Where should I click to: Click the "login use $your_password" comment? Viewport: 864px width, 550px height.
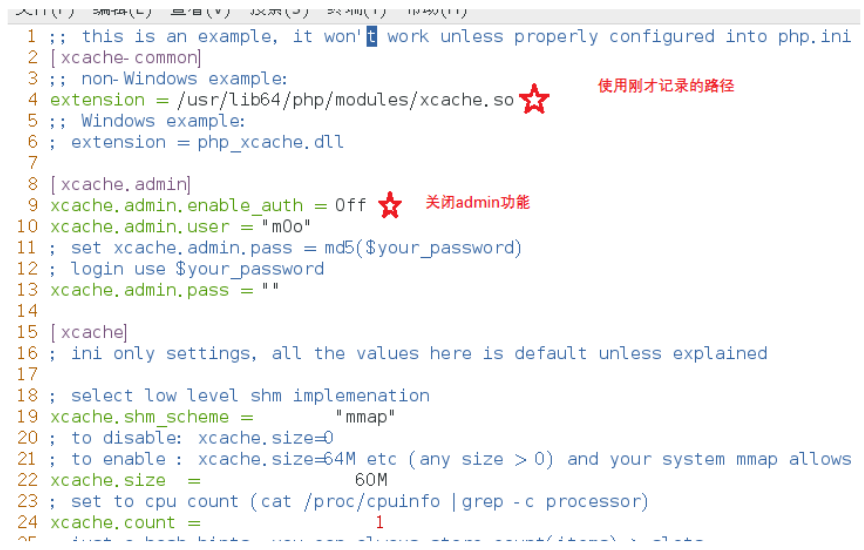pos(187,269)
